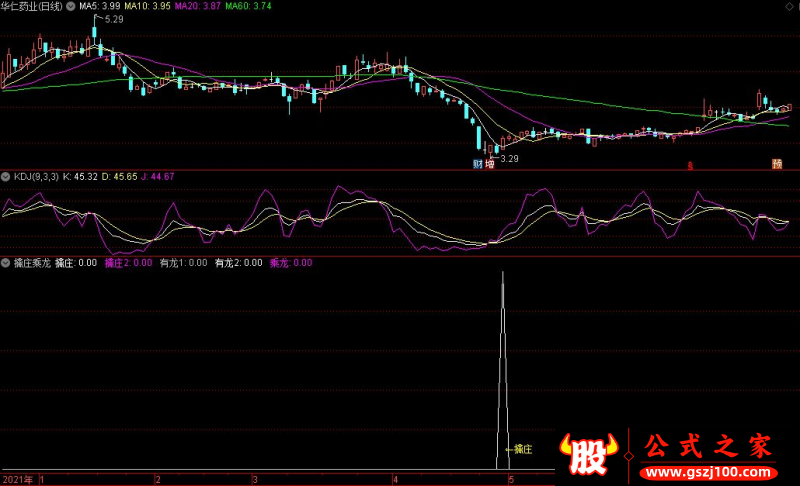Open the KDJ(9,3,3) indicator dropdown circle
Image resolution: width=800 pixels, height=486 pixels.
click(x=6, y=176)
